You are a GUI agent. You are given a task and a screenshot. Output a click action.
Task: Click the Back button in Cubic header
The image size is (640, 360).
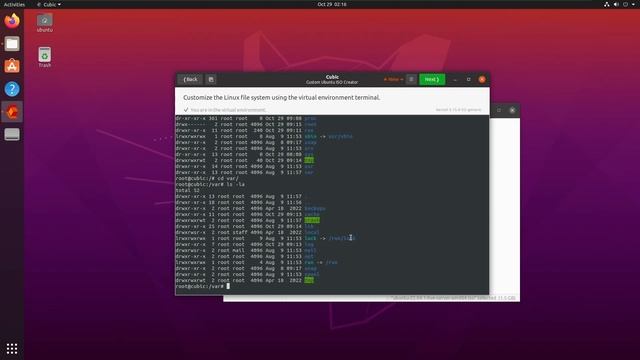pos(190,80)
